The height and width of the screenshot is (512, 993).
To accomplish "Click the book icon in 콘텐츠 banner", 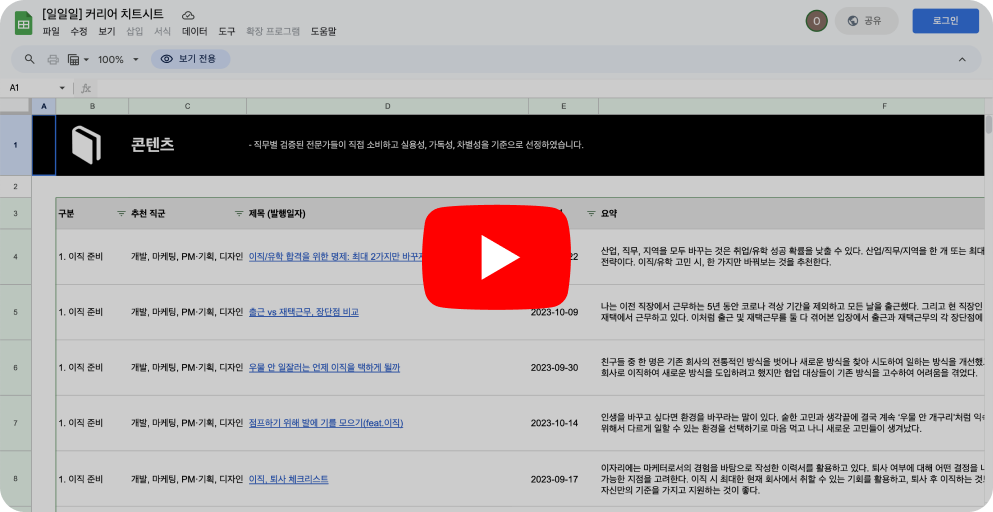I will click(86, 144).
